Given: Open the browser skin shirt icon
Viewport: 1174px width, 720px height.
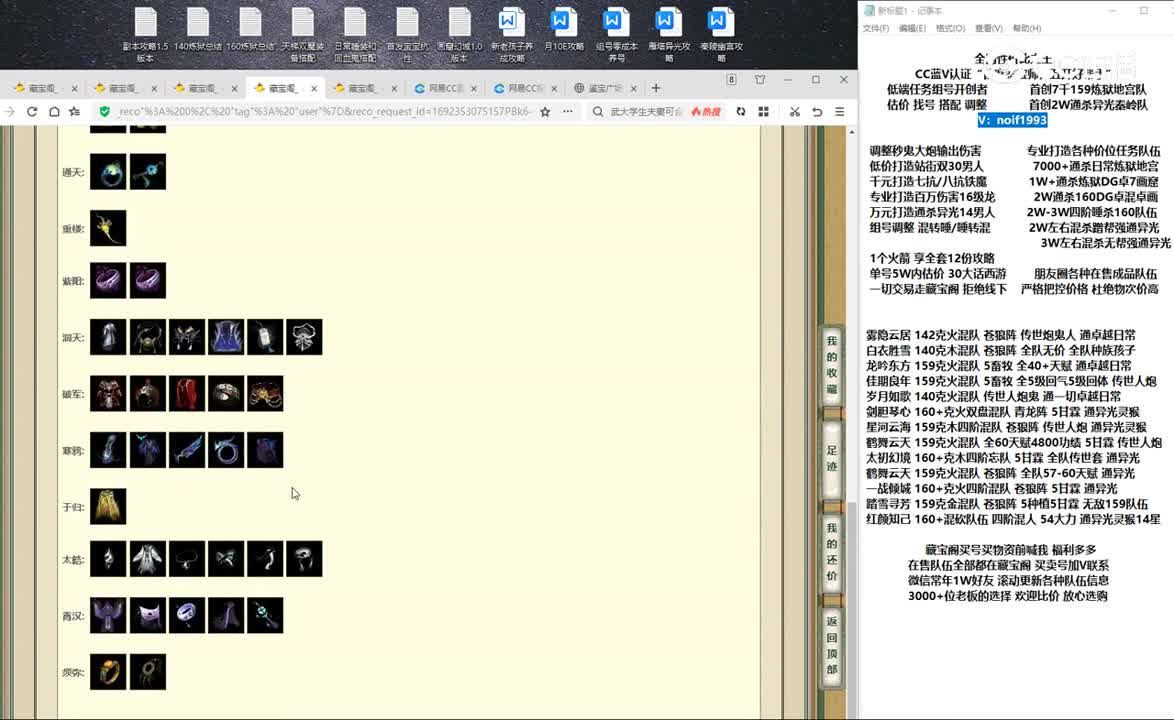Looking at the screenshot, I should (x=760, y=79).
